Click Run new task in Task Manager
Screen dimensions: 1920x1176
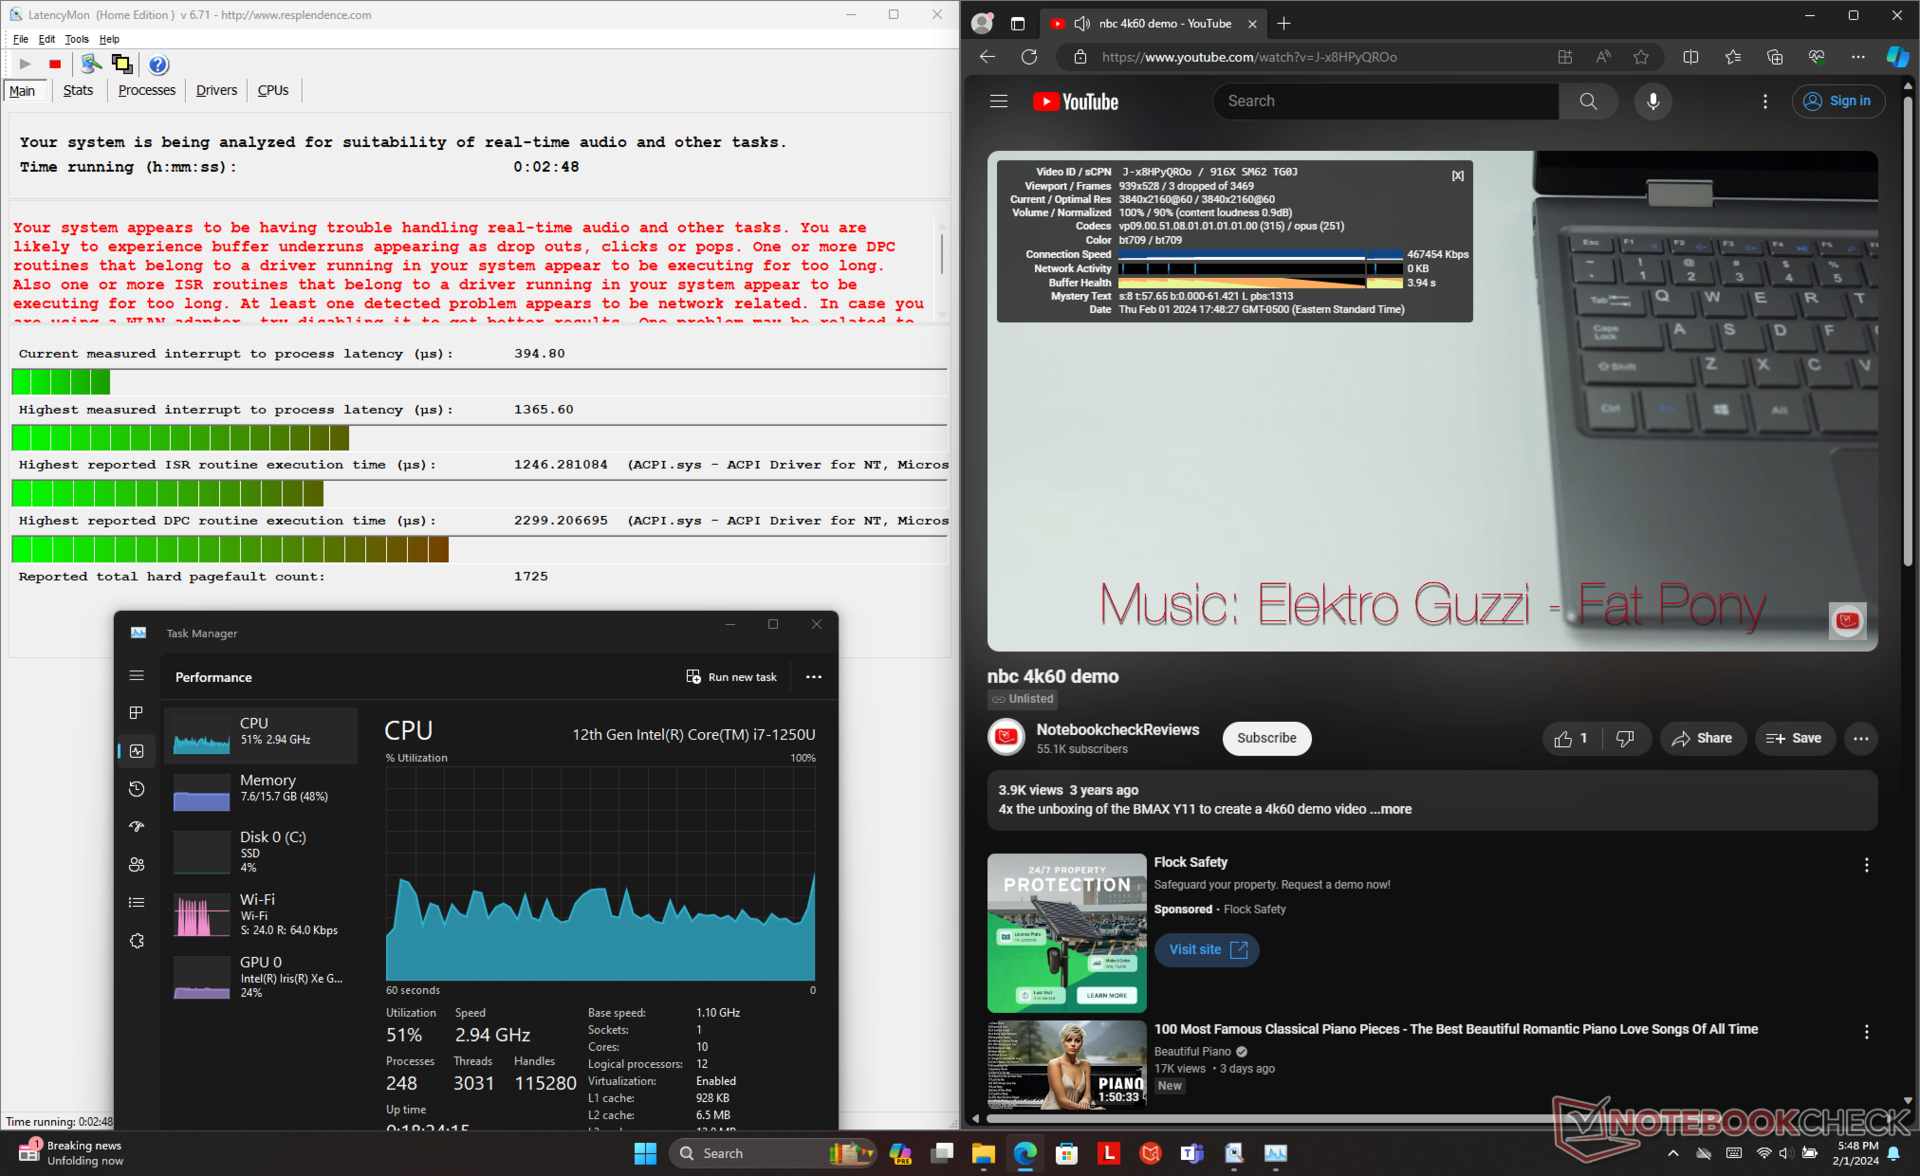(731, 677)
